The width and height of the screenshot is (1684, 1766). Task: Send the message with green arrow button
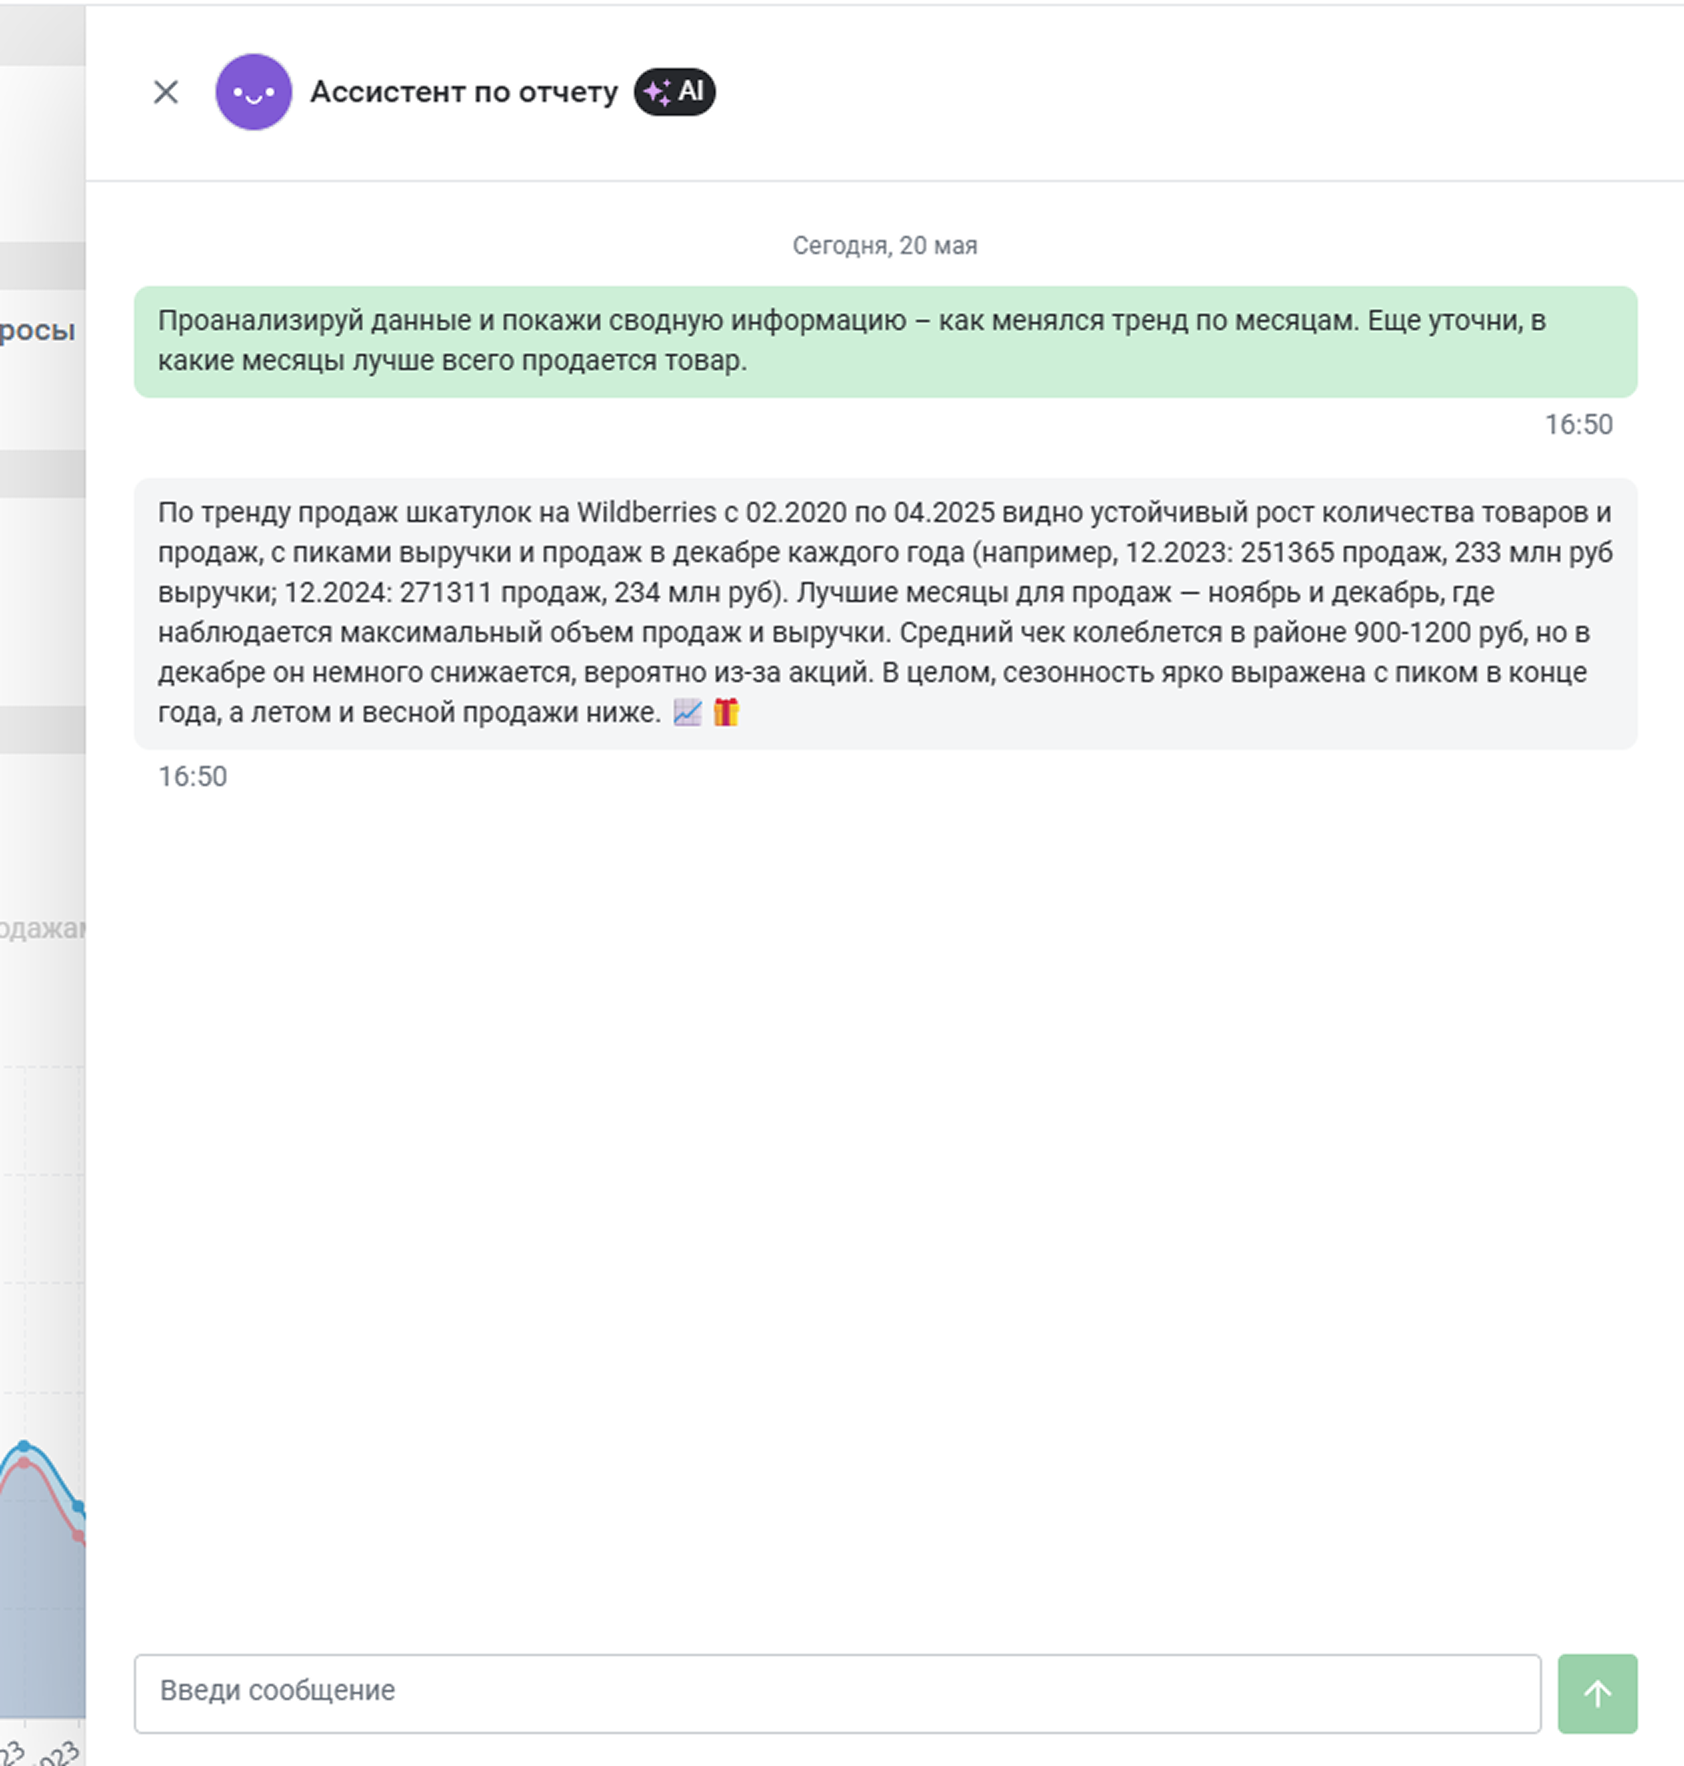(x=1597, y=1693)
